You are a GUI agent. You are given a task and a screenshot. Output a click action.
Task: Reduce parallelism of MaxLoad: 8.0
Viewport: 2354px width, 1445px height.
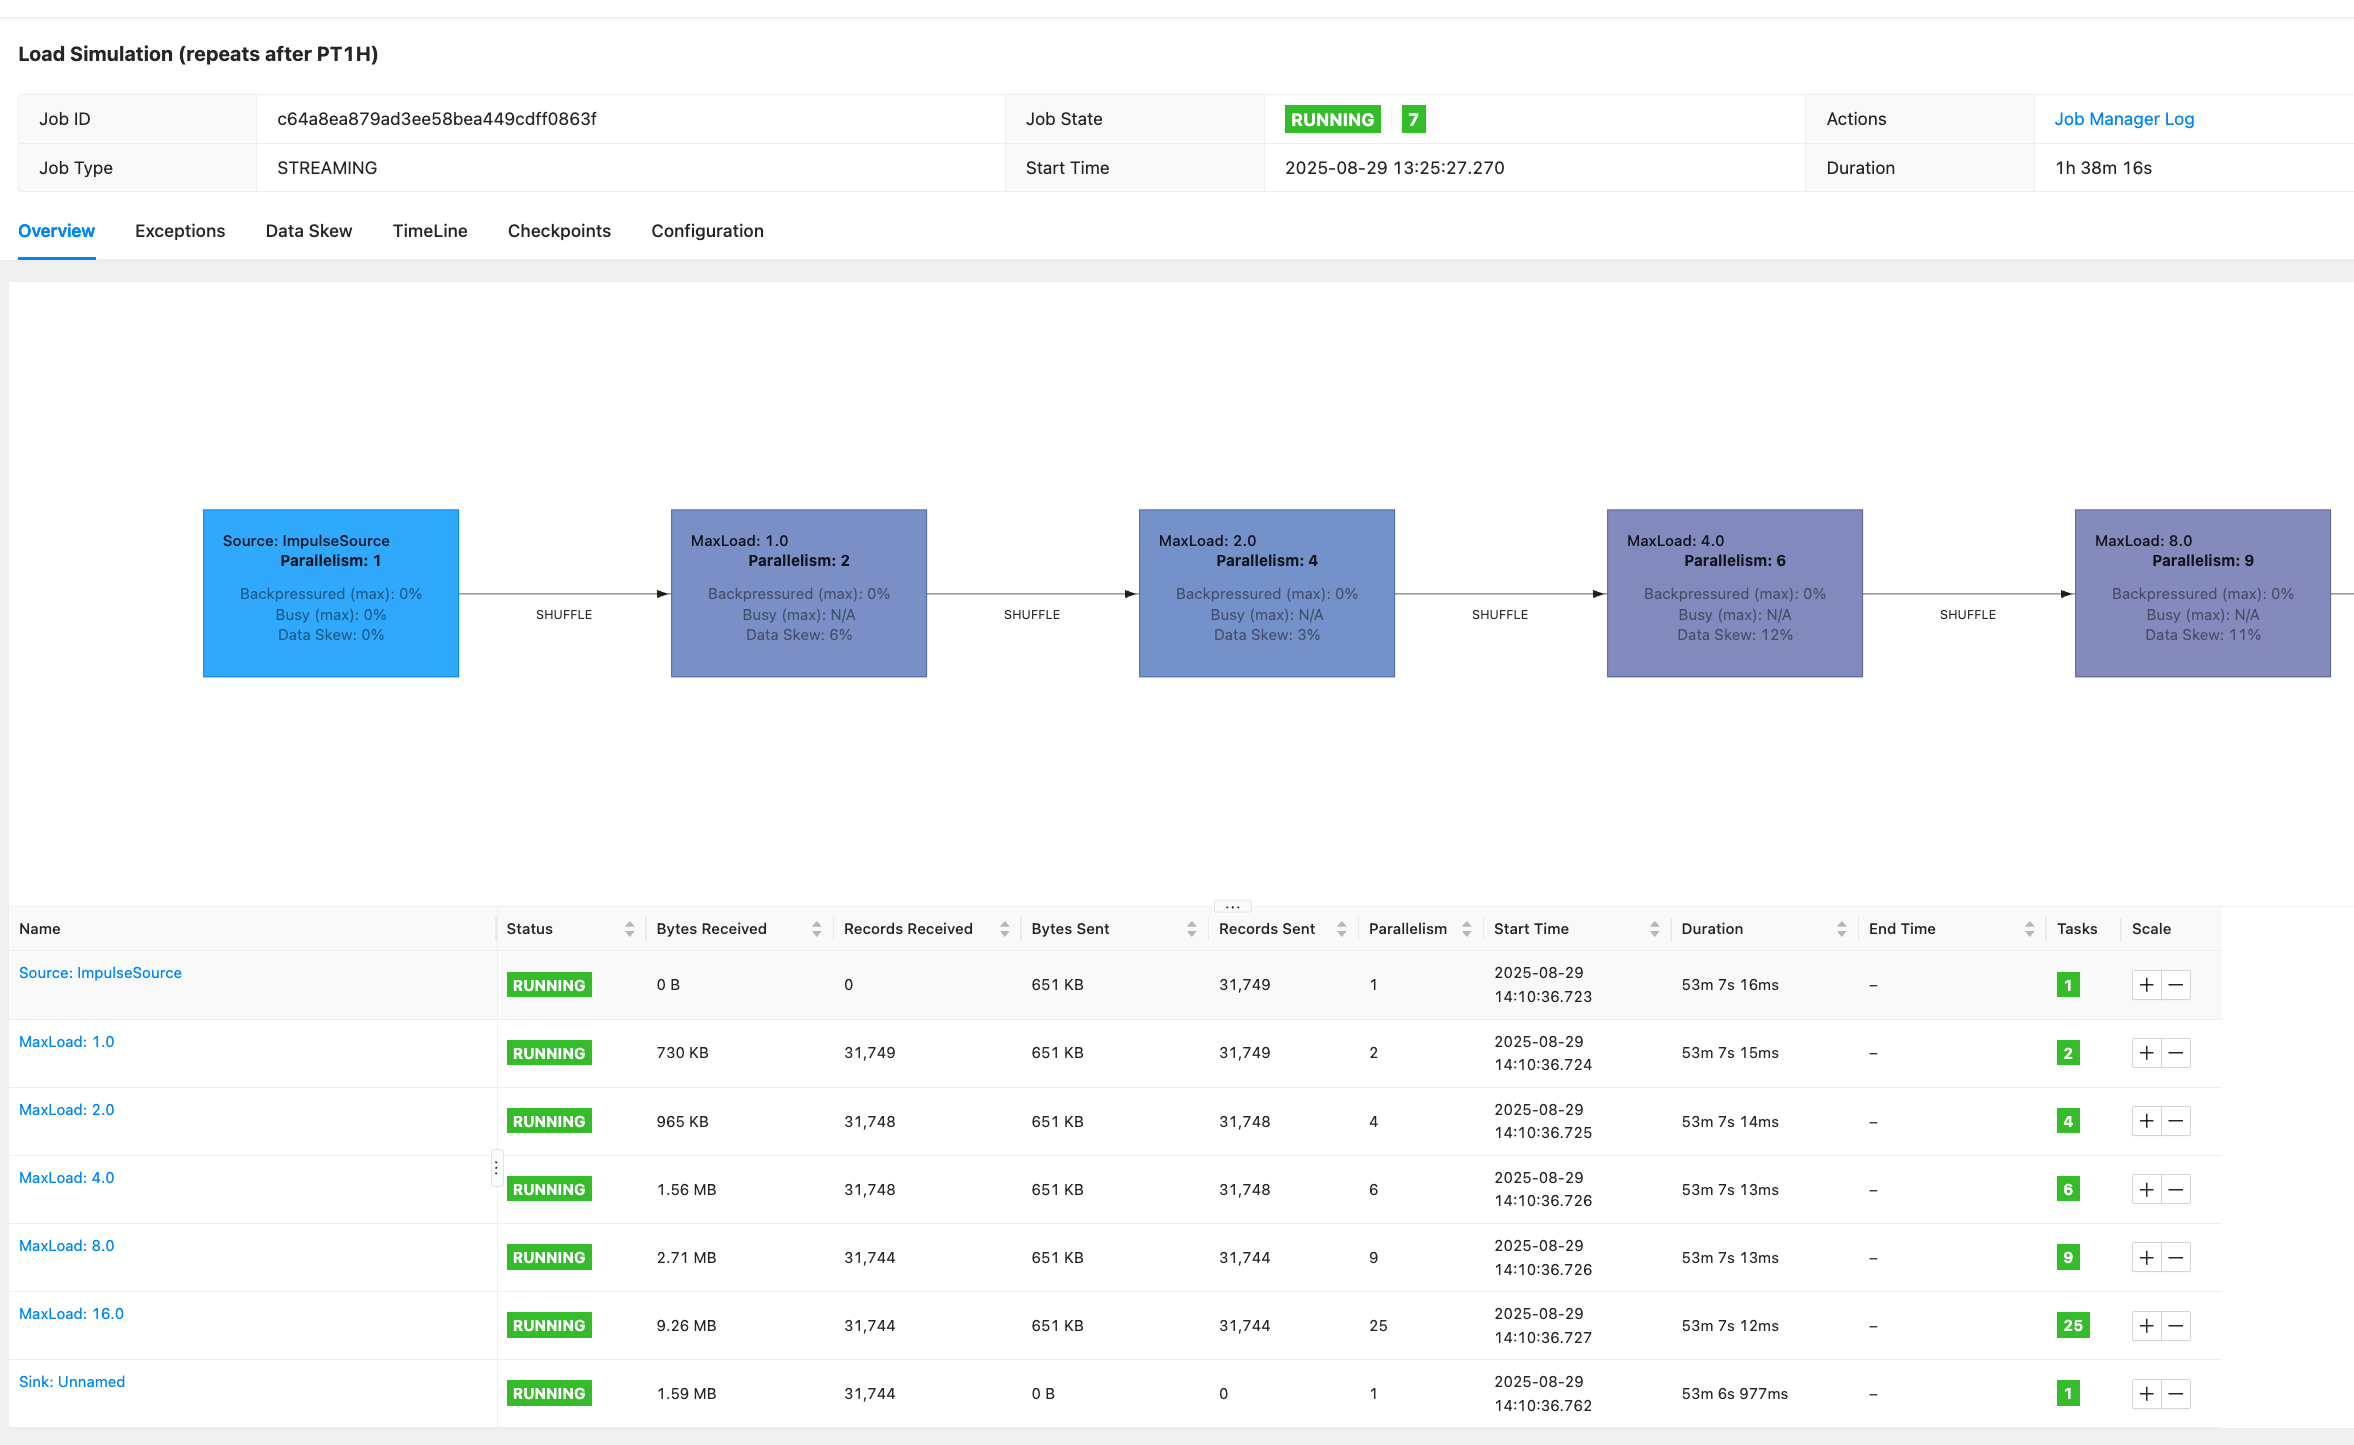pos(2176,1257)
